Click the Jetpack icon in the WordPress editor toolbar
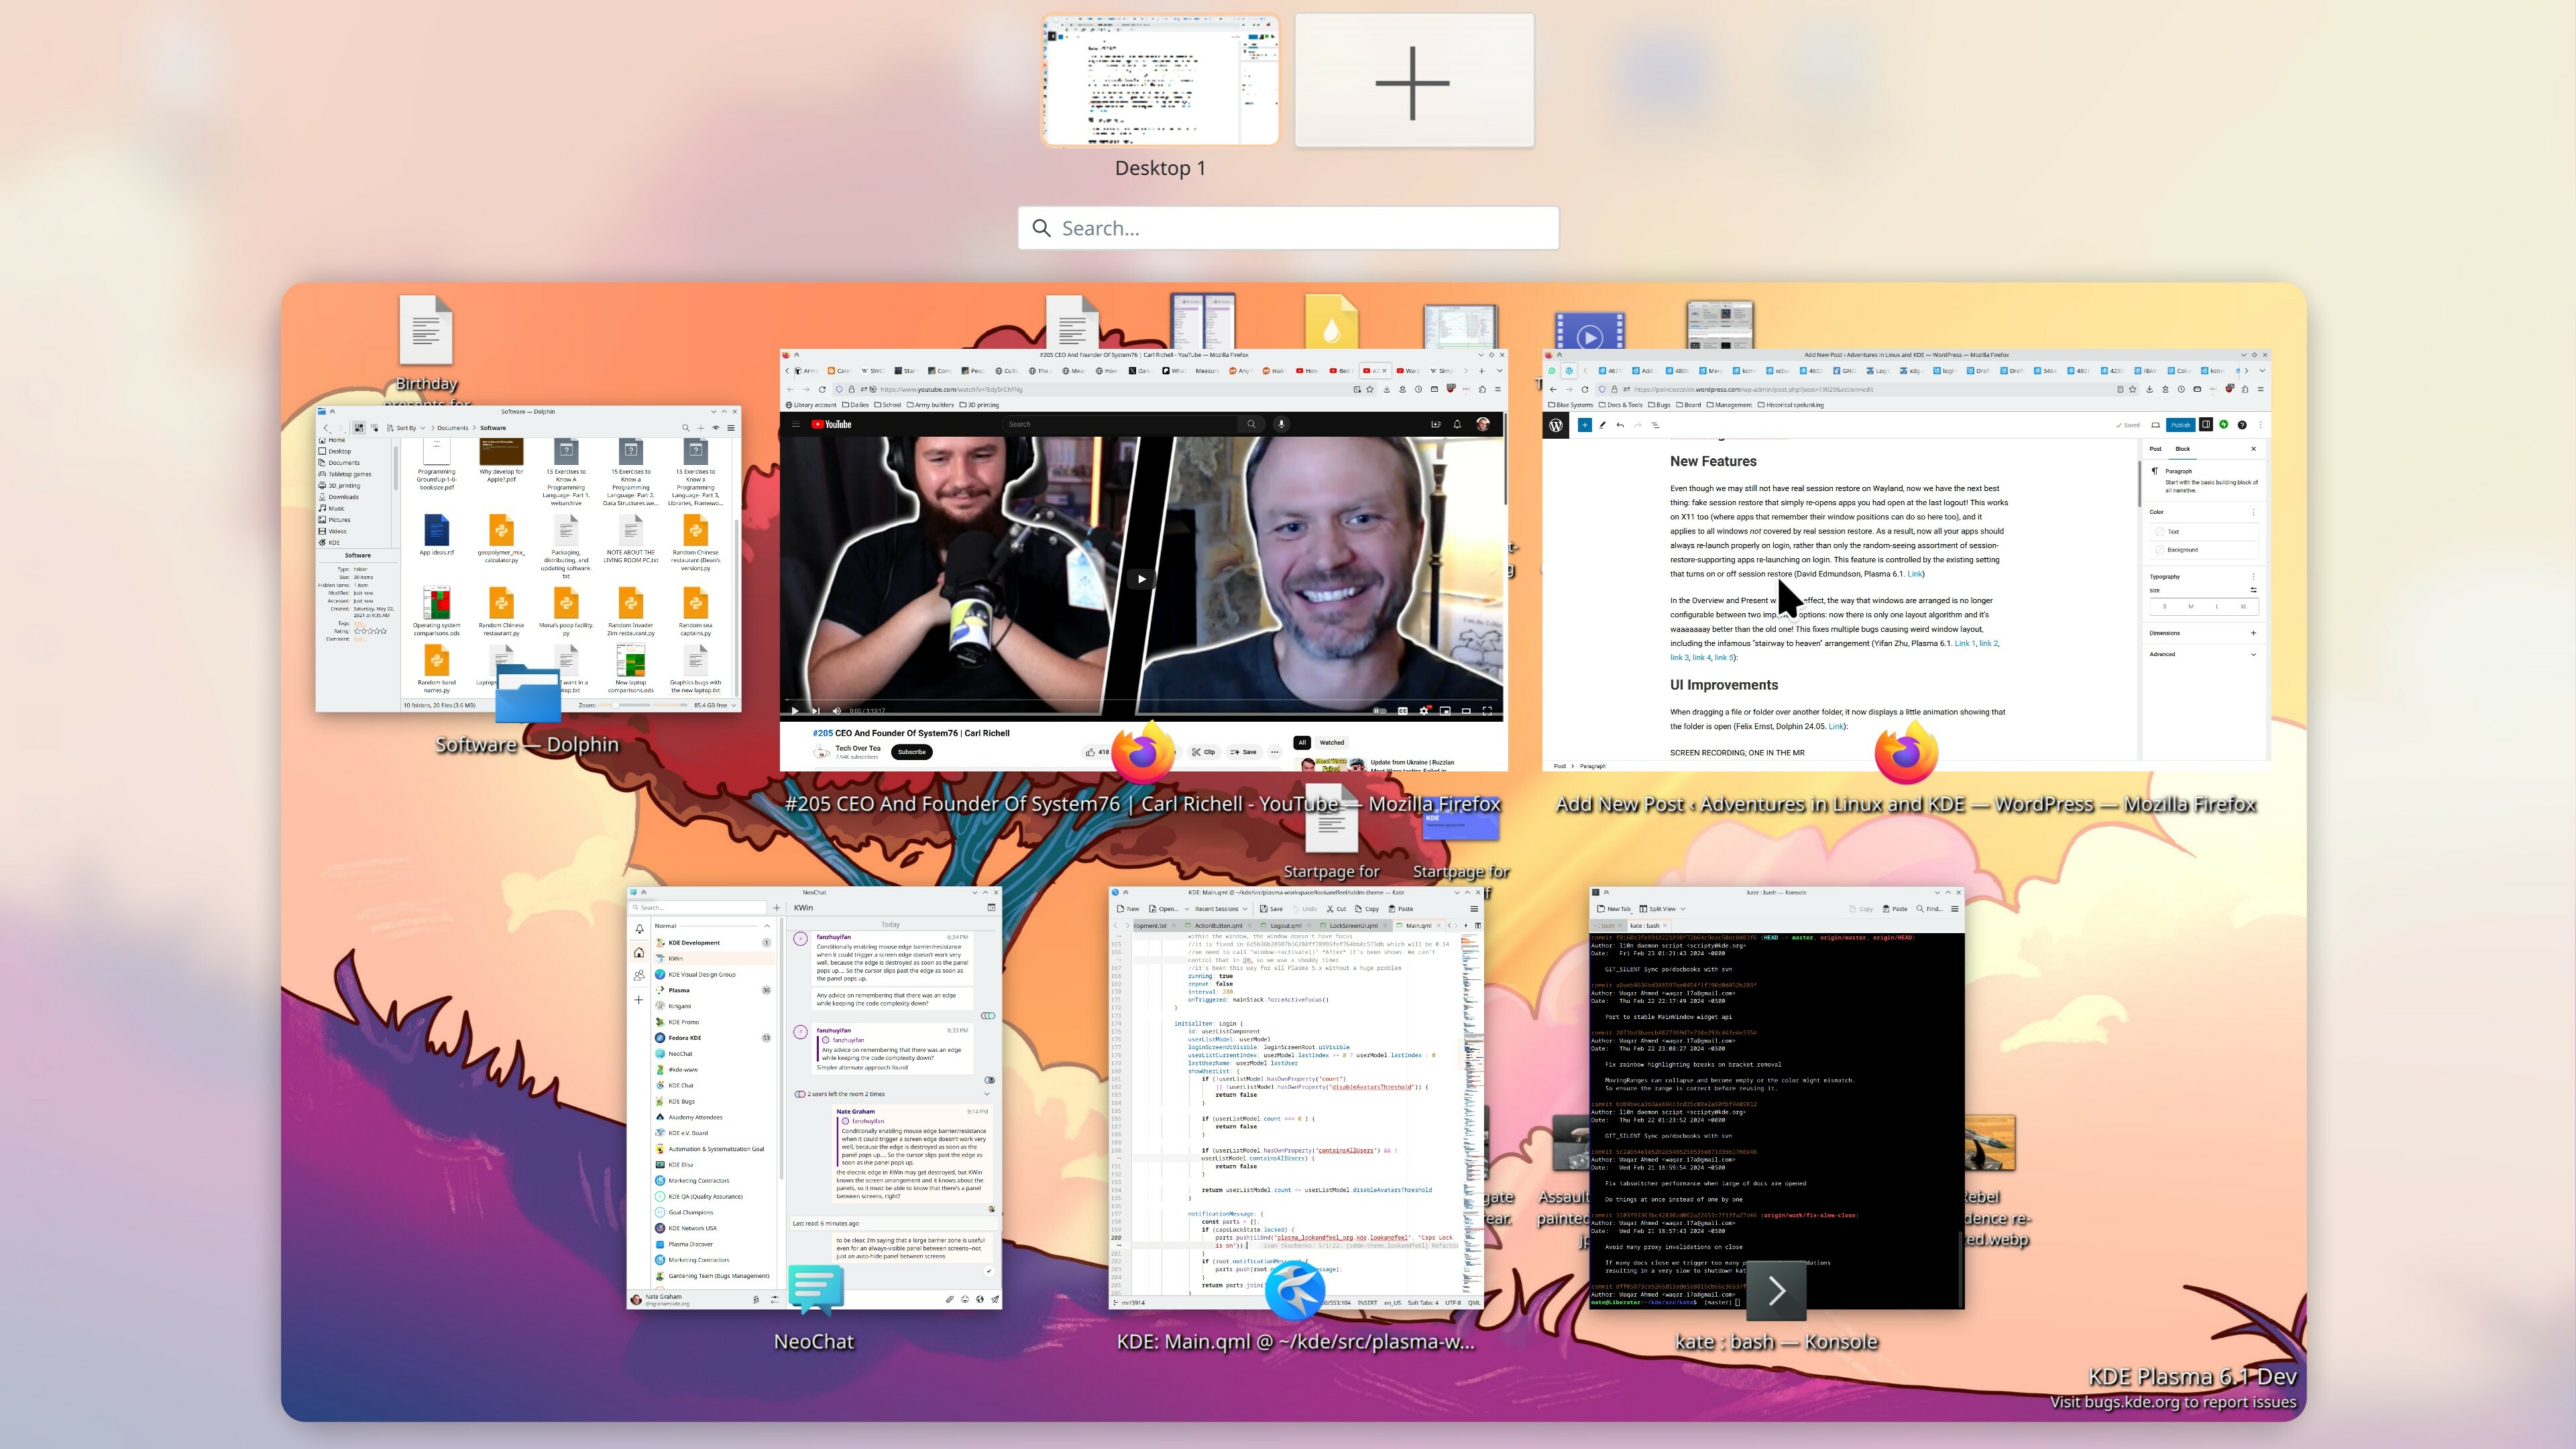2576x1449 pixels. 2224,425
